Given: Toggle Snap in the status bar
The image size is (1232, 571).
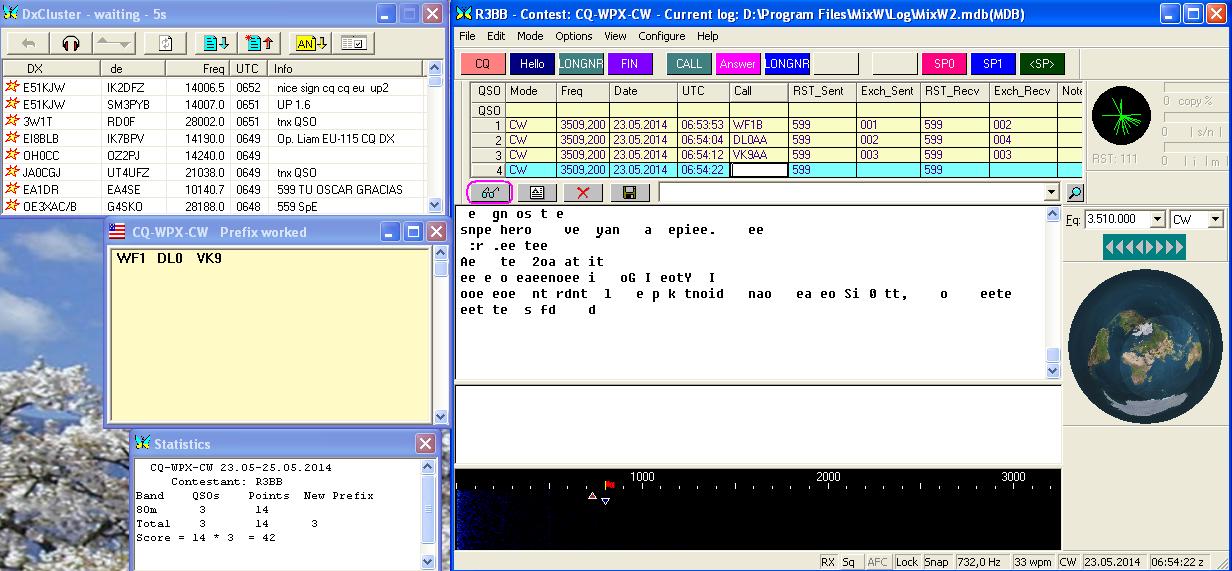Looking at the screenshot, I should tap(936, 562).
